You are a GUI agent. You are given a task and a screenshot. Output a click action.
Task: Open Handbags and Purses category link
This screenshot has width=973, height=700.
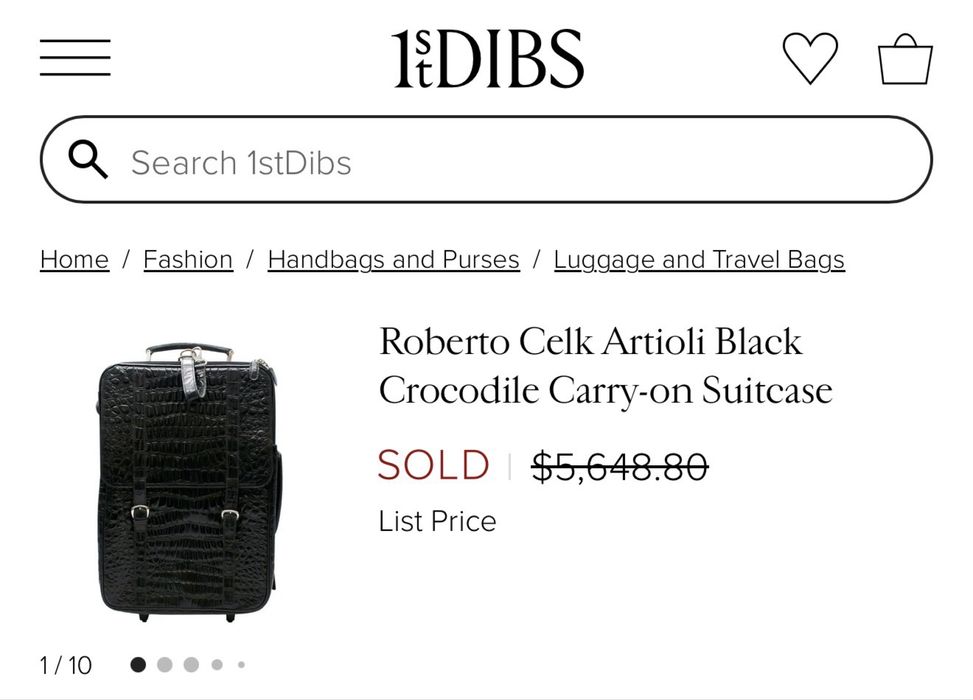coord(393,260)
